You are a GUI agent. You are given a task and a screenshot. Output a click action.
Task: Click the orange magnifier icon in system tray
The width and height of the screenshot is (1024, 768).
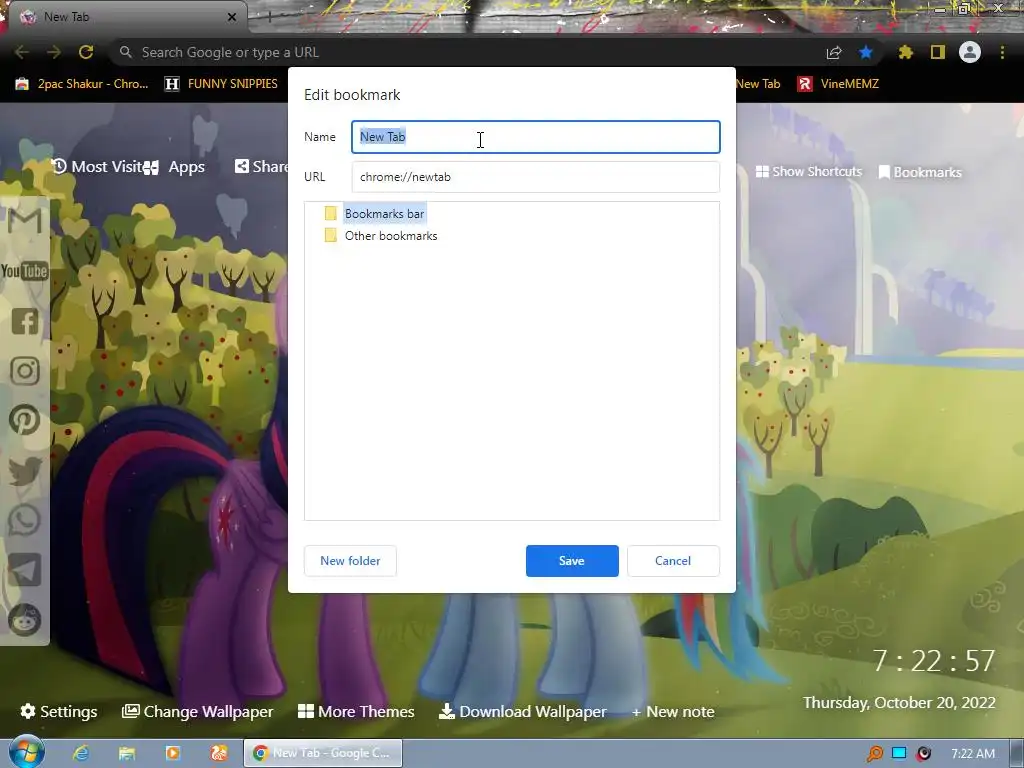[874, 754]
